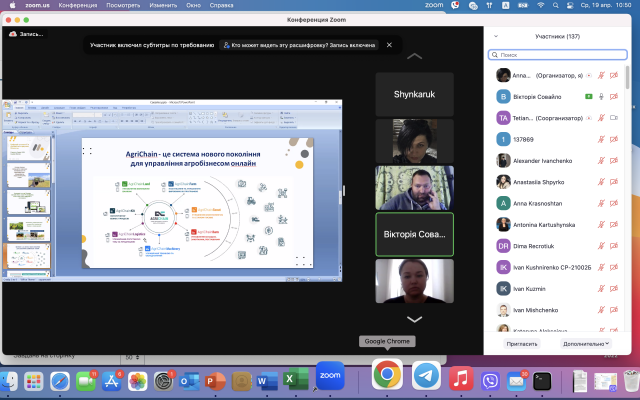Screen dimensions: 640x400
Task: Click the zoom status item in menu bar
Action: click(434, 5)
